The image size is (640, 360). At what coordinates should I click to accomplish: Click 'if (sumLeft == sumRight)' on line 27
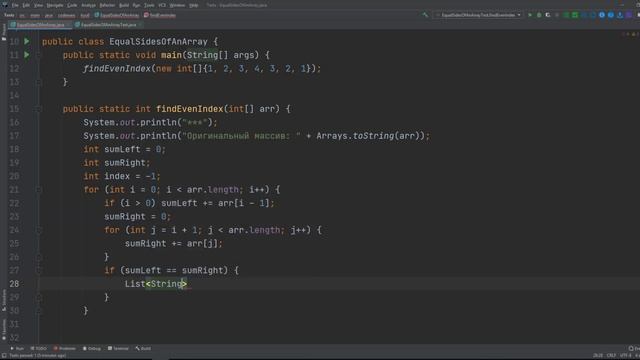tap(166, 270)
